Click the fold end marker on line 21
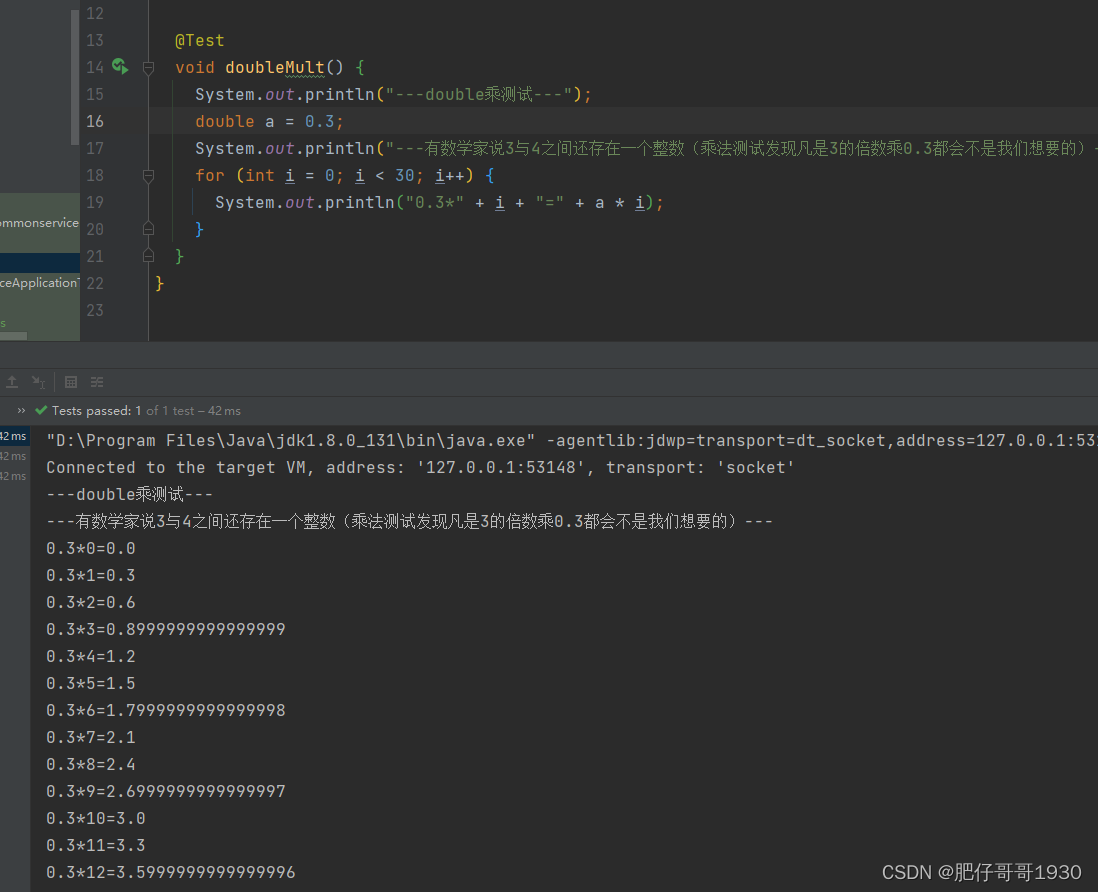The height and width of the screenshot is (892, 1098). click(148, 256)
